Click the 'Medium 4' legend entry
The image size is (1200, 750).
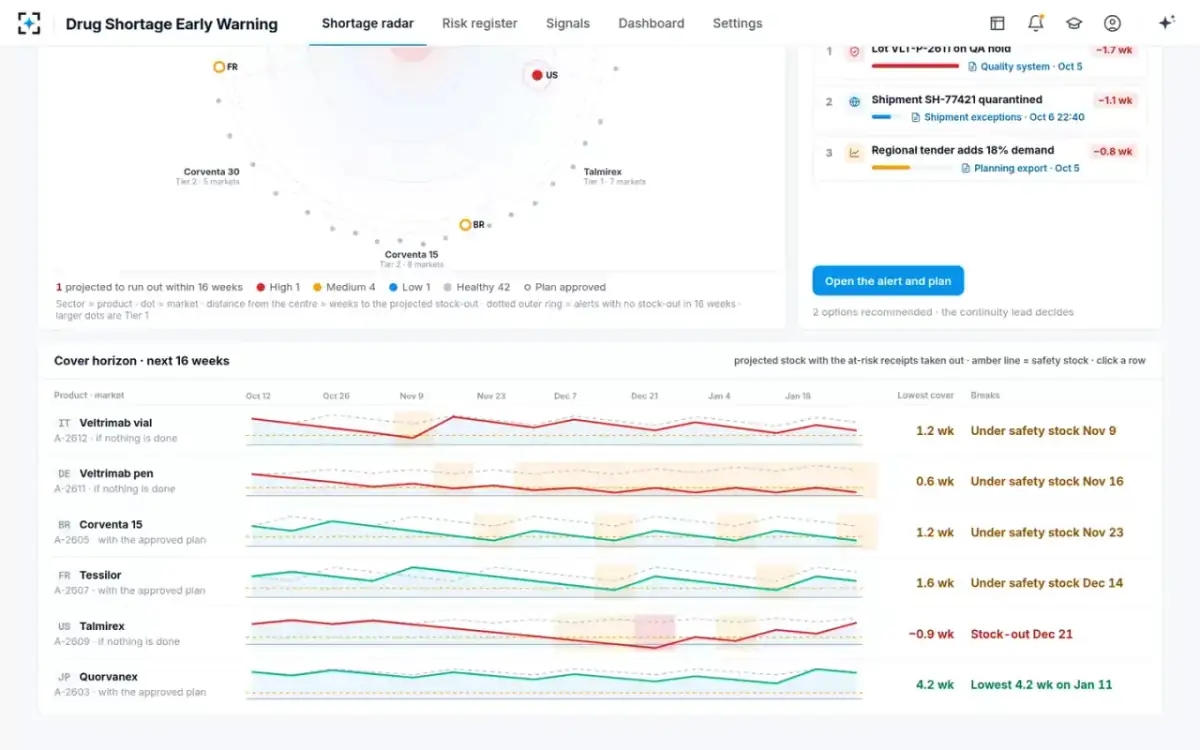click(x=344, y=287)
